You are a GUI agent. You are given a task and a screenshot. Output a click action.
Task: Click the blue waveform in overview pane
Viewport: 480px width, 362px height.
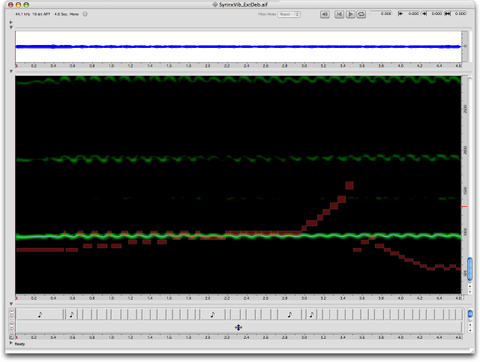tap(238, 47)
